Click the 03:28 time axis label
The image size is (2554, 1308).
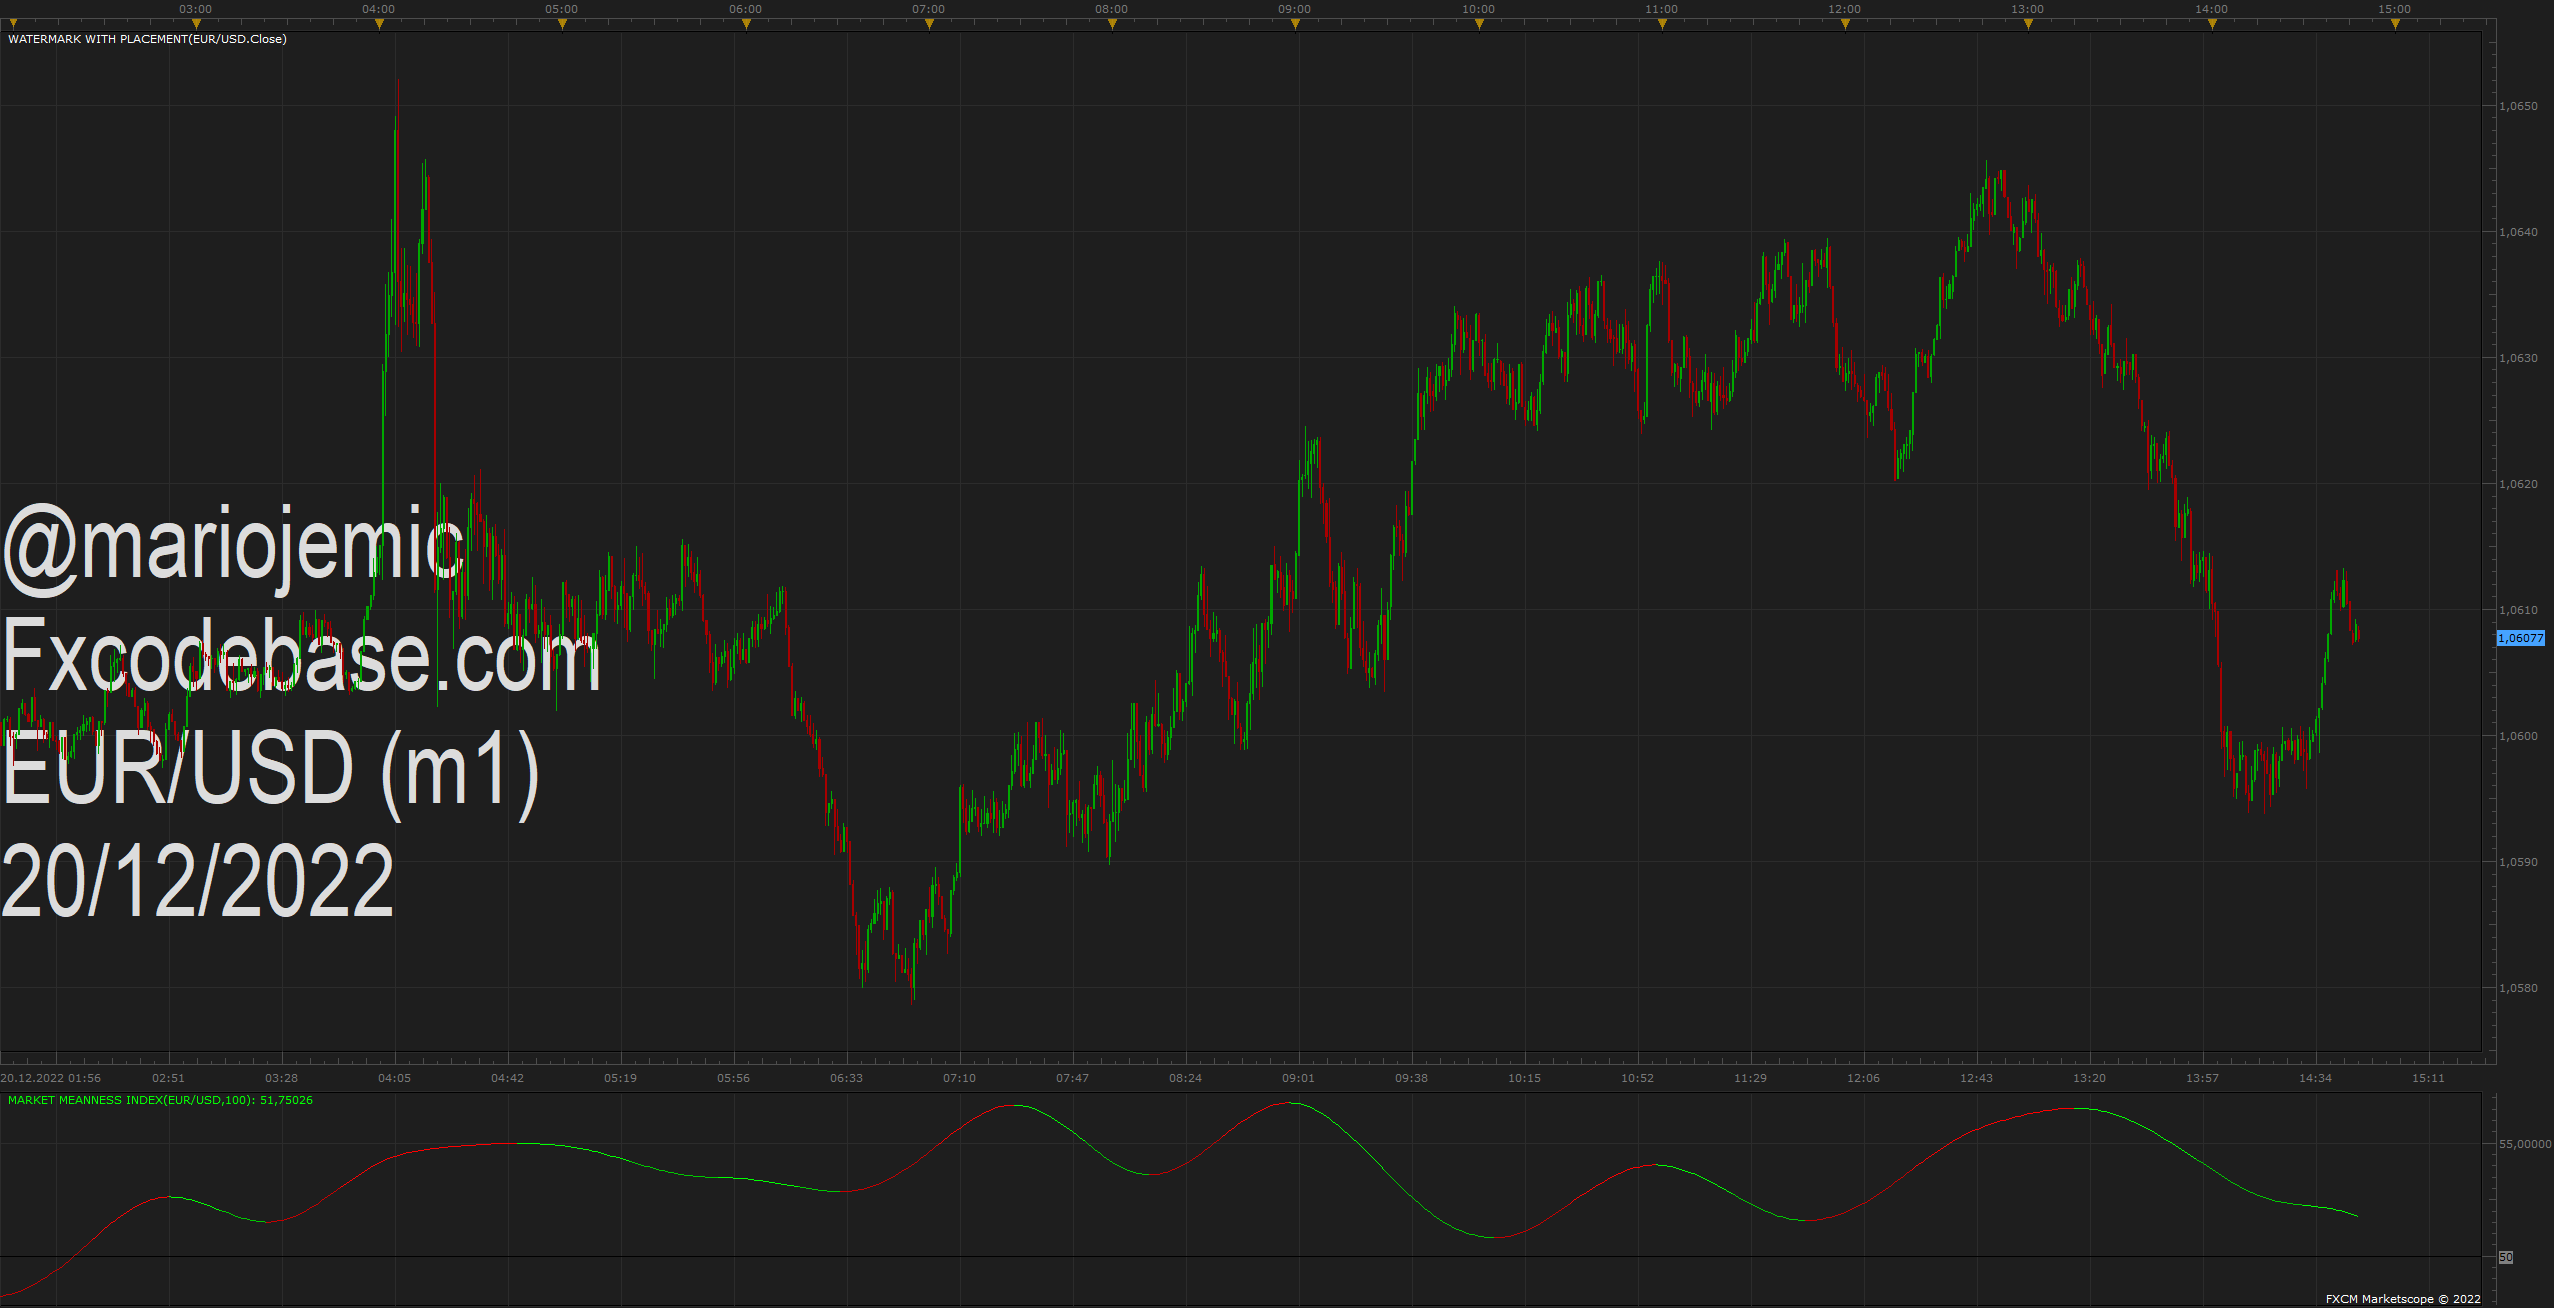click(281, 1078)
